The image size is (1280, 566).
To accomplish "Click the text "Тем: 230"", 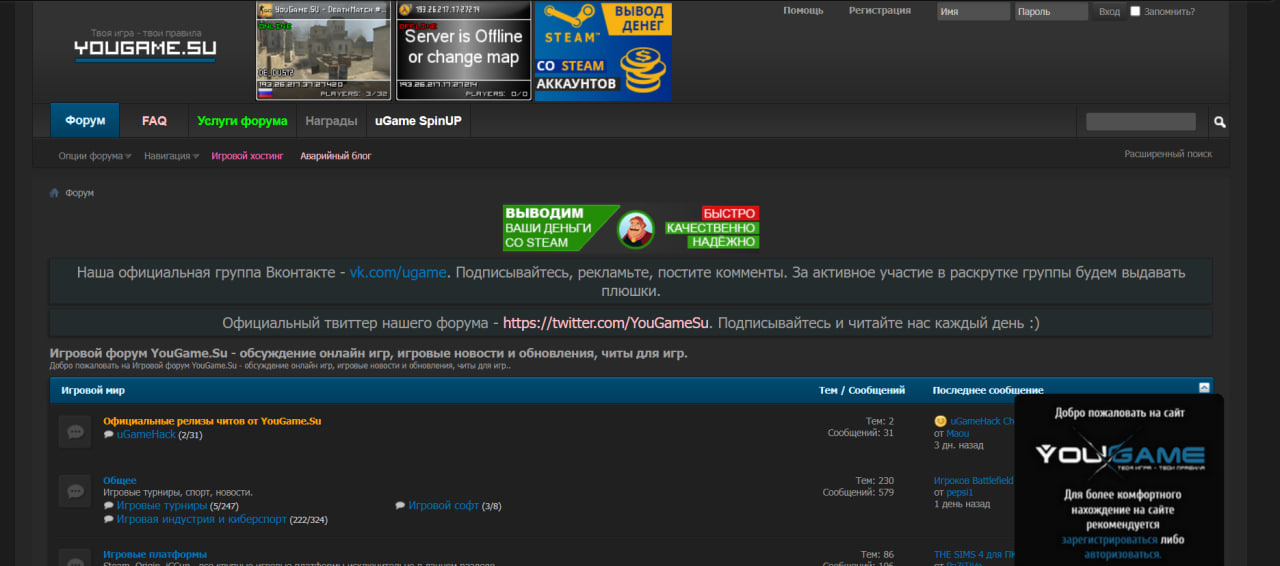I will click(x=875, y=481).
